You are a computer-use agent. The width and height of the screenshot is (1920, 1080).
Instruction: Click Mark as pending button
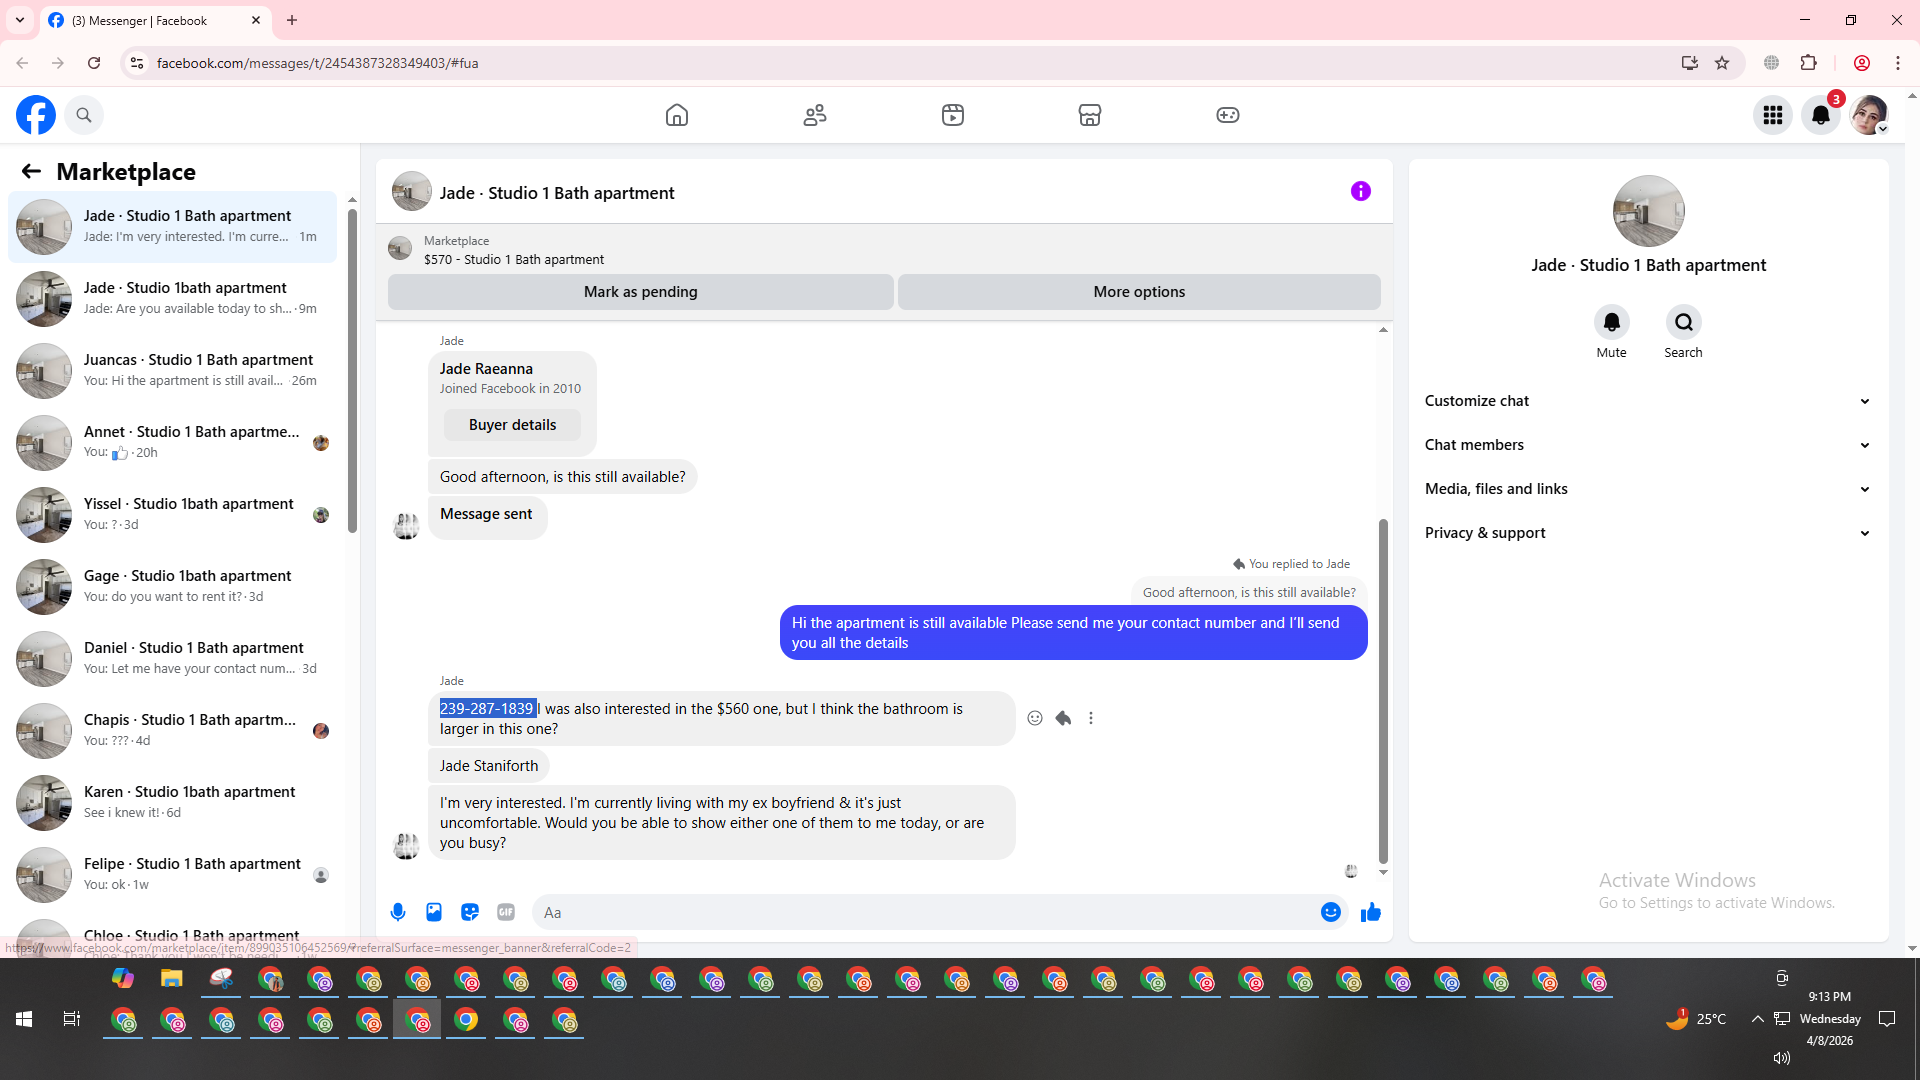point(640,292)
